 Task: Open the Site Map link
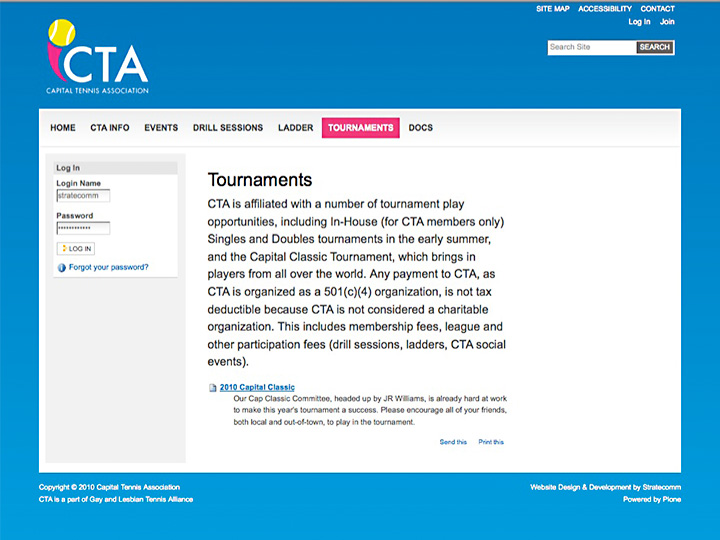tap(552, 9)
